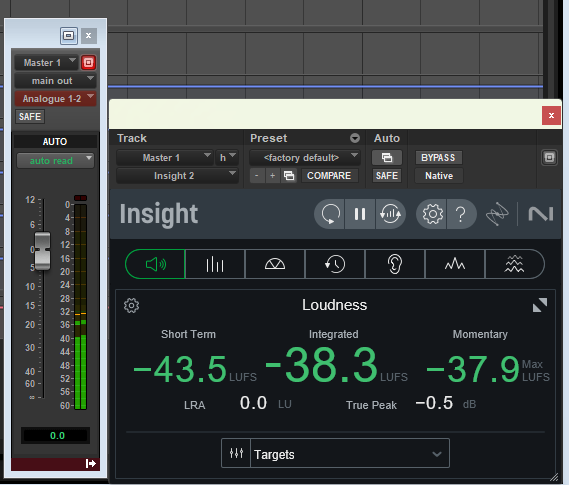Click the True Peak -0.5 value
The image size is (569, 485).
[x=434, y=403]
